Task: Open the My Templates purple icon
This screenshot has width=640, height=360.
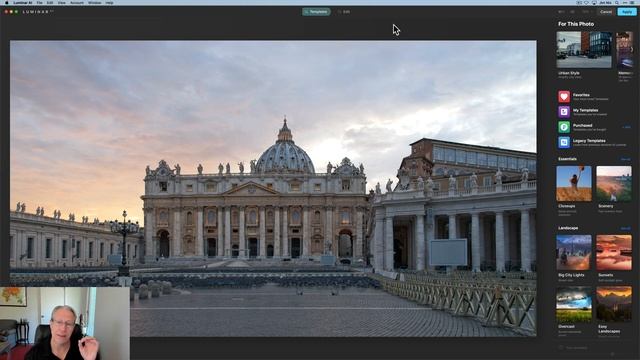Action: click(564, 111)
